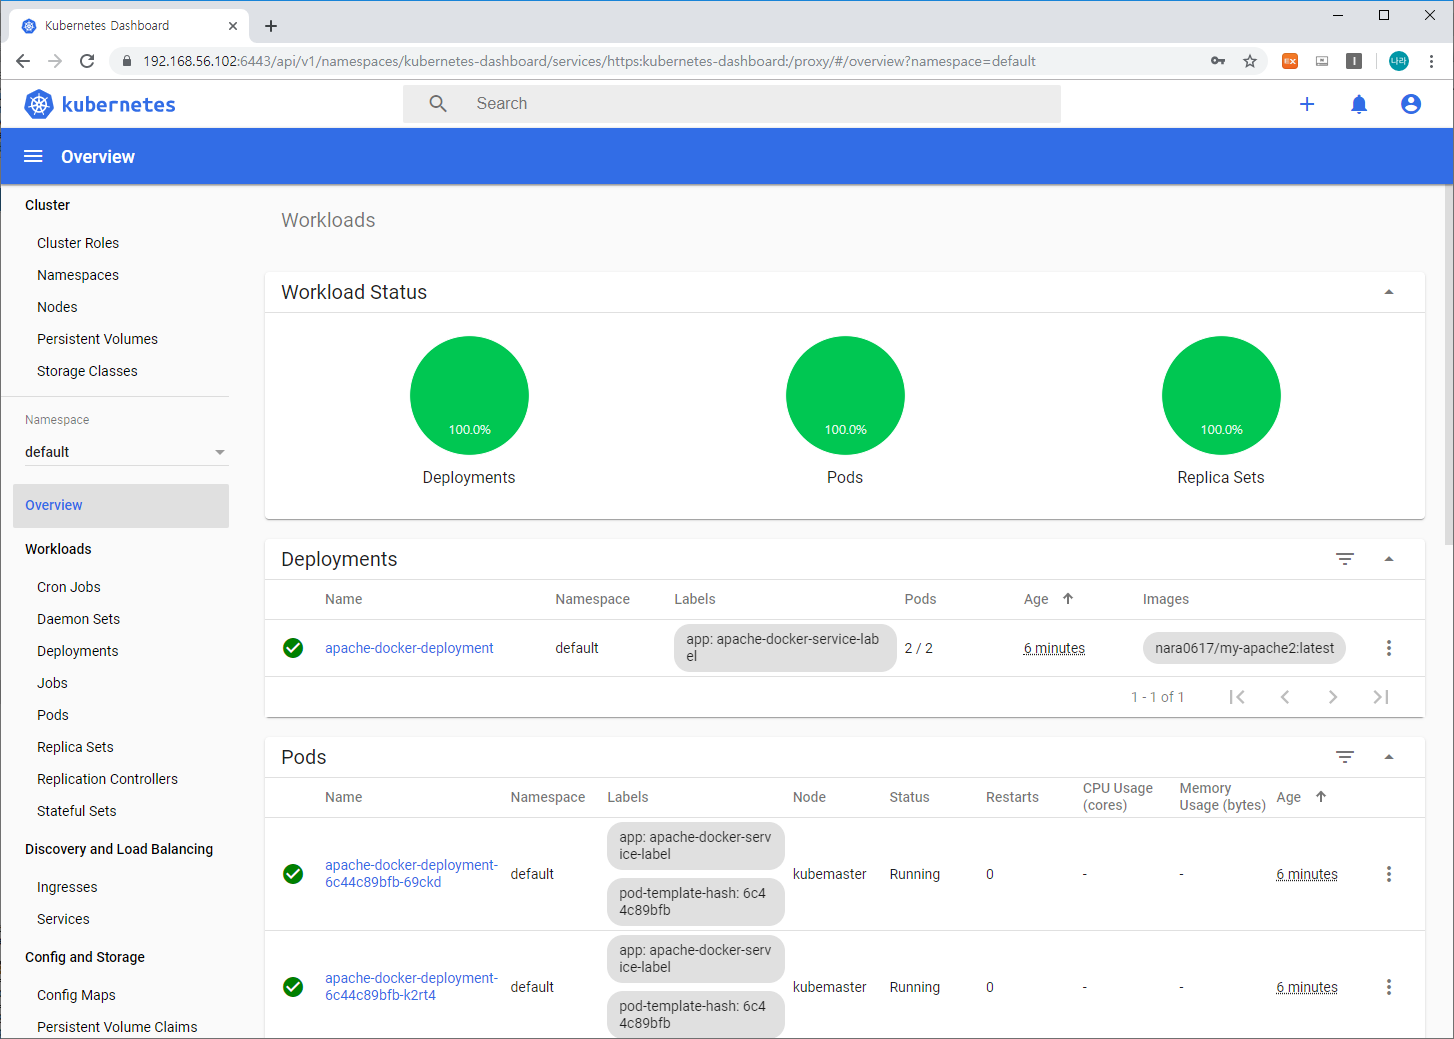The height and width of the screenshot is (1039, 1454).
Task: Open Daemon Sets in sidebar
Action: coord(78,619)
